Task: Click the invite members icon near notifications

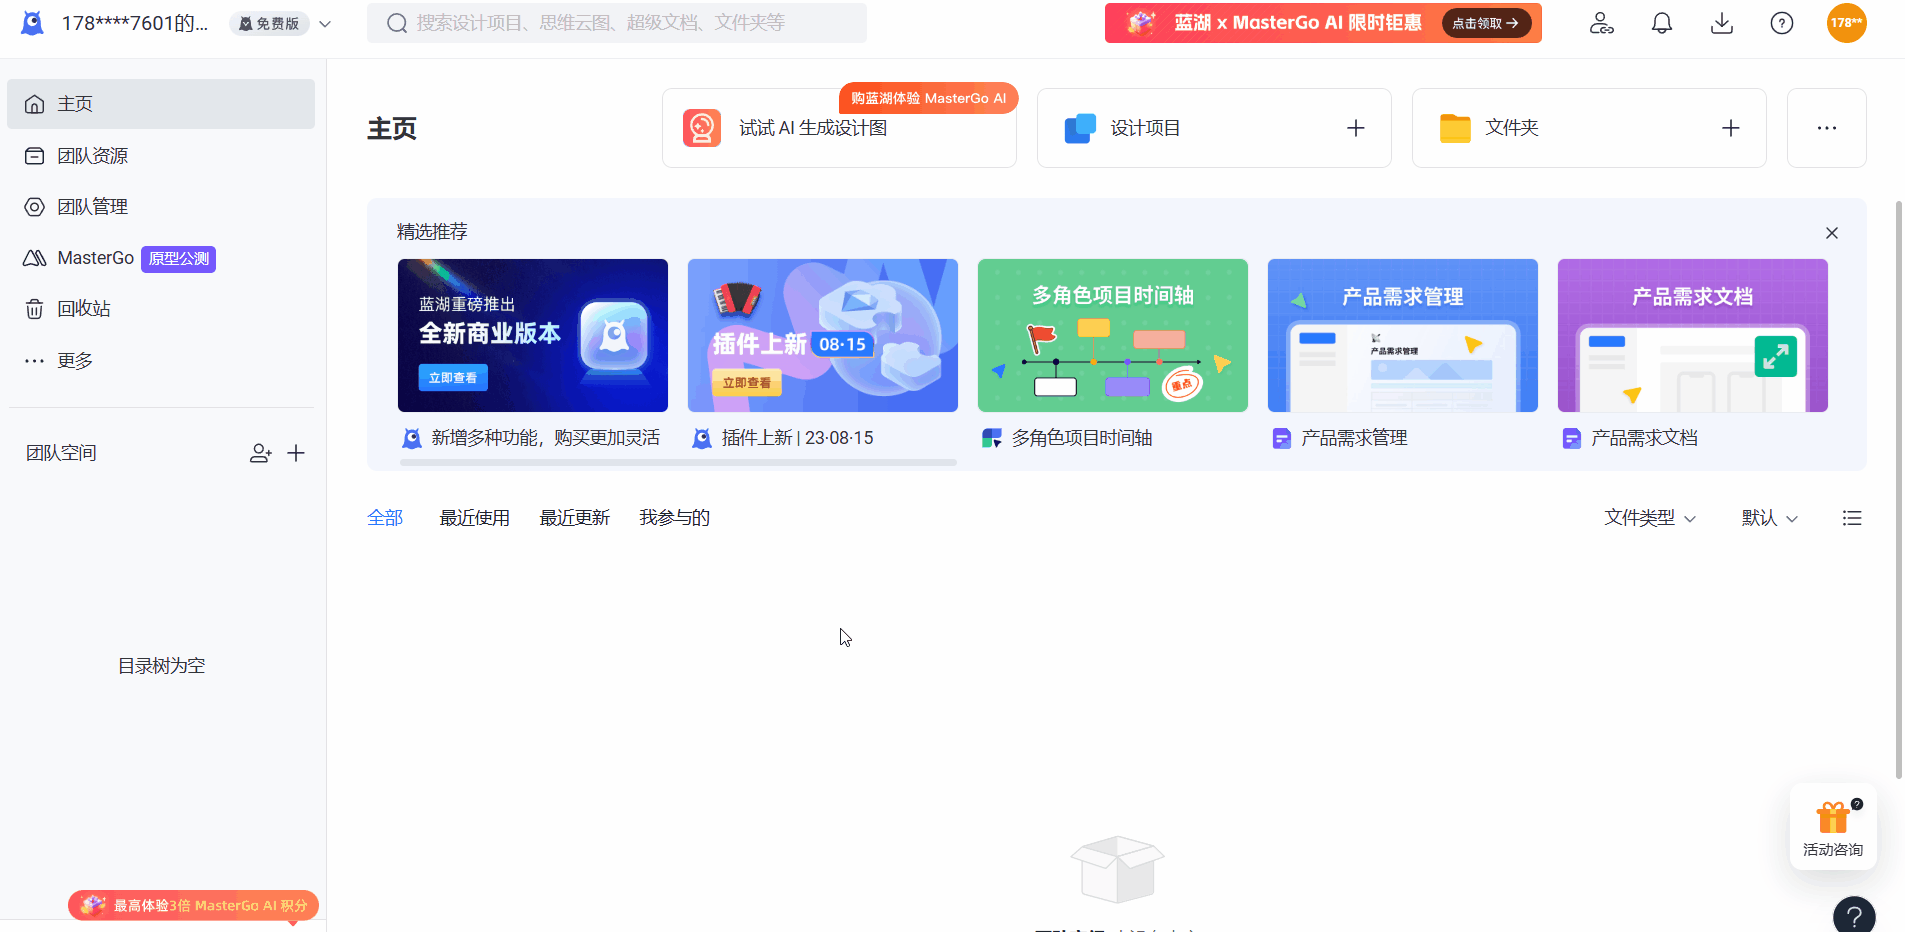Action: (x=1601, y=22)
